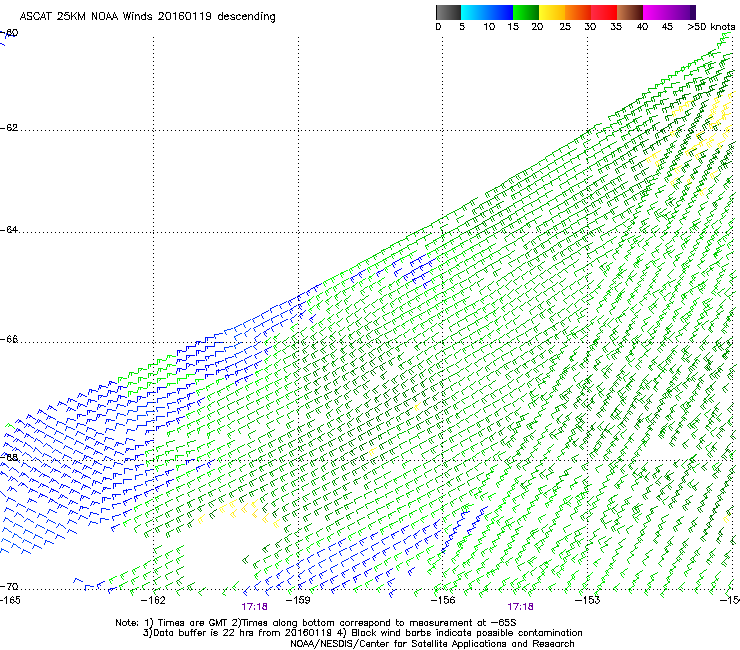Click the magenta-purple 40-50 knots color segment

[x=669, y=12]
